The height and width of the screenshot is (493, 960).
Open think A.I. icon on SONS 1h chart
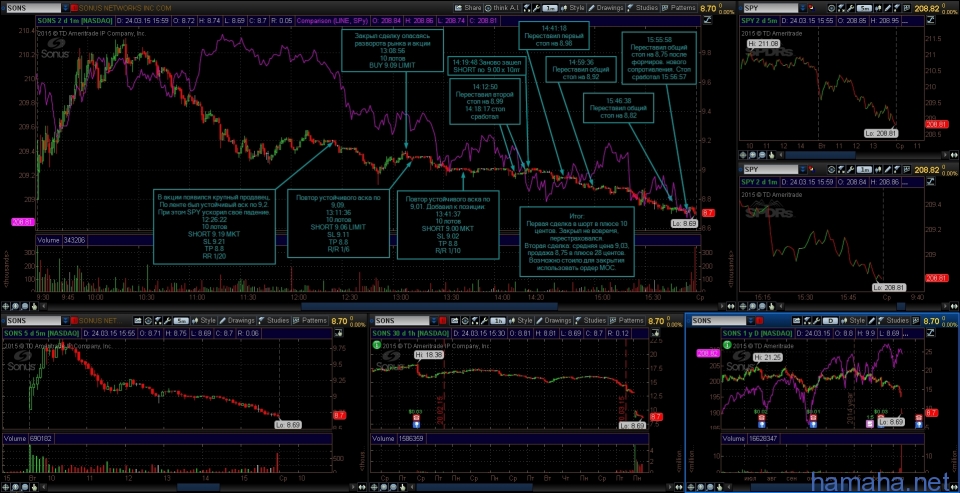coord(465,320)
